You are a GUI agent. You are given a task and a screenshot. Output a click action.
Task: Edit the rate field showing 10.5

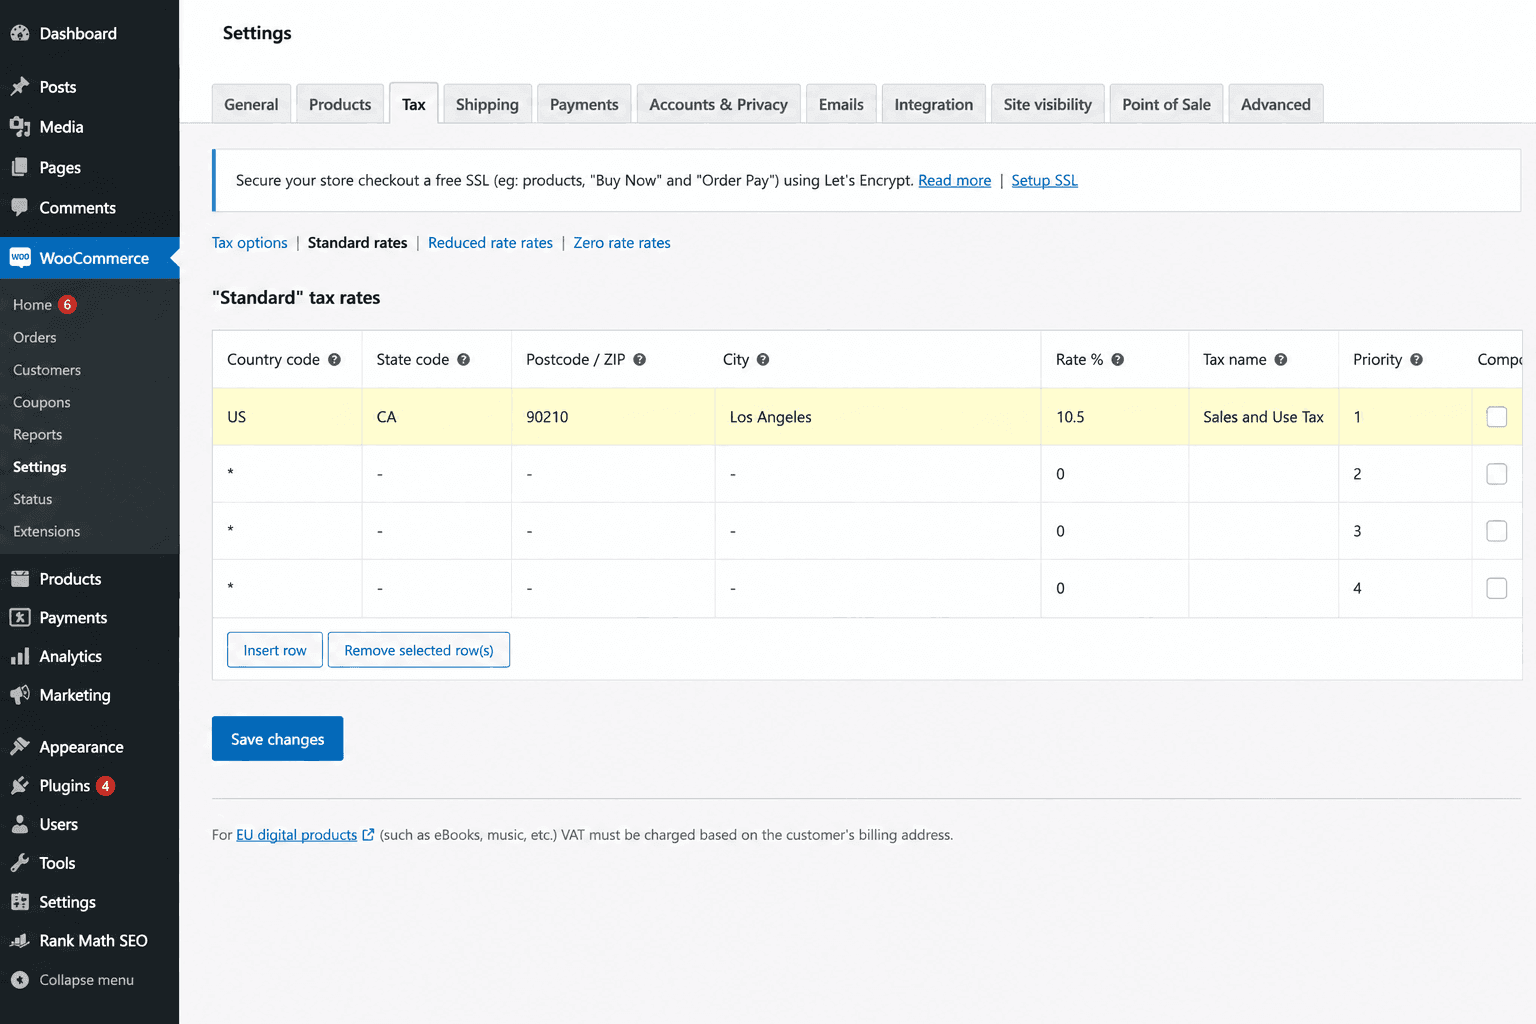pyautogui.click(x=1115, y=416)
